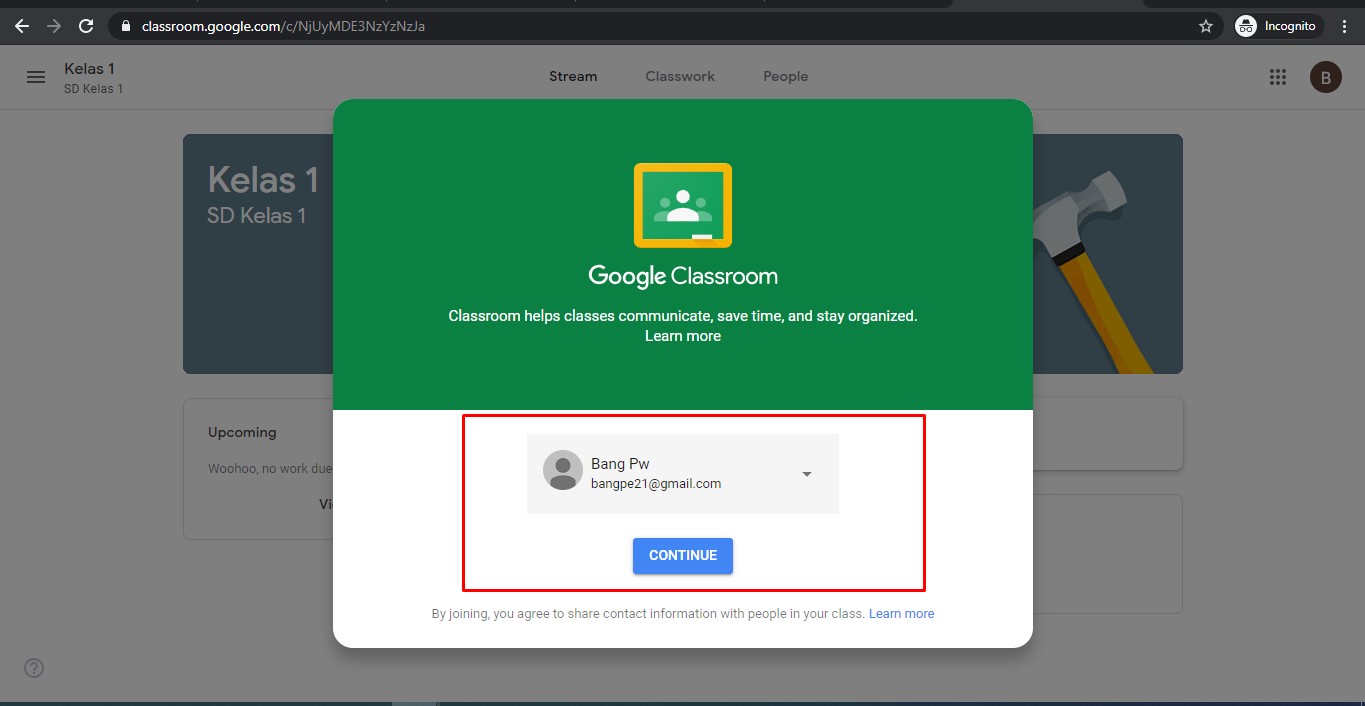Open the B account avatar
The height and width of the screenshot is (706, 1365).
pyautogui.click(x=1326, y=77)
